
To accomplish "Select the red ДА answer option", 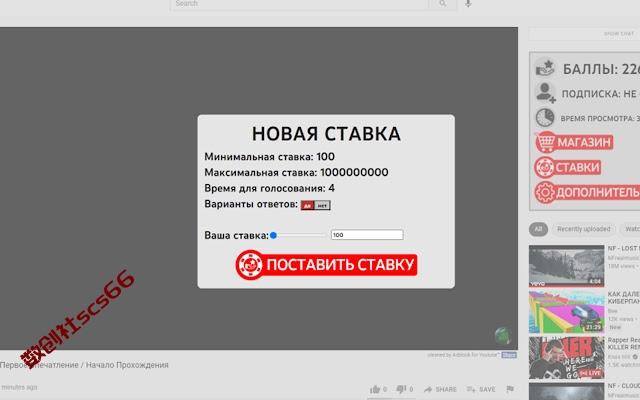I will (307, 205).
